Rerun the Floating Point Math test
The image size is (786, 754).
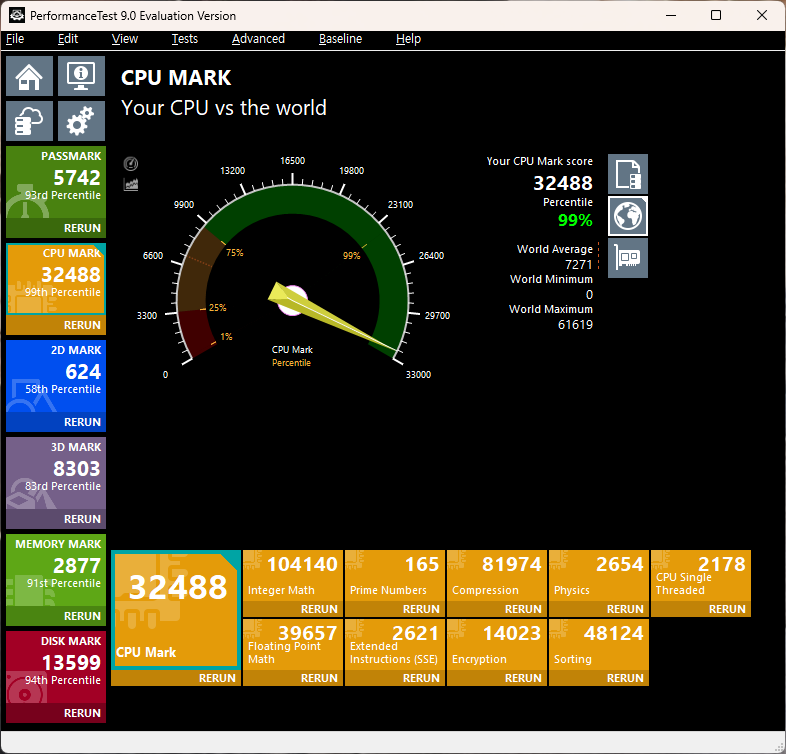[x=293, y=678]
